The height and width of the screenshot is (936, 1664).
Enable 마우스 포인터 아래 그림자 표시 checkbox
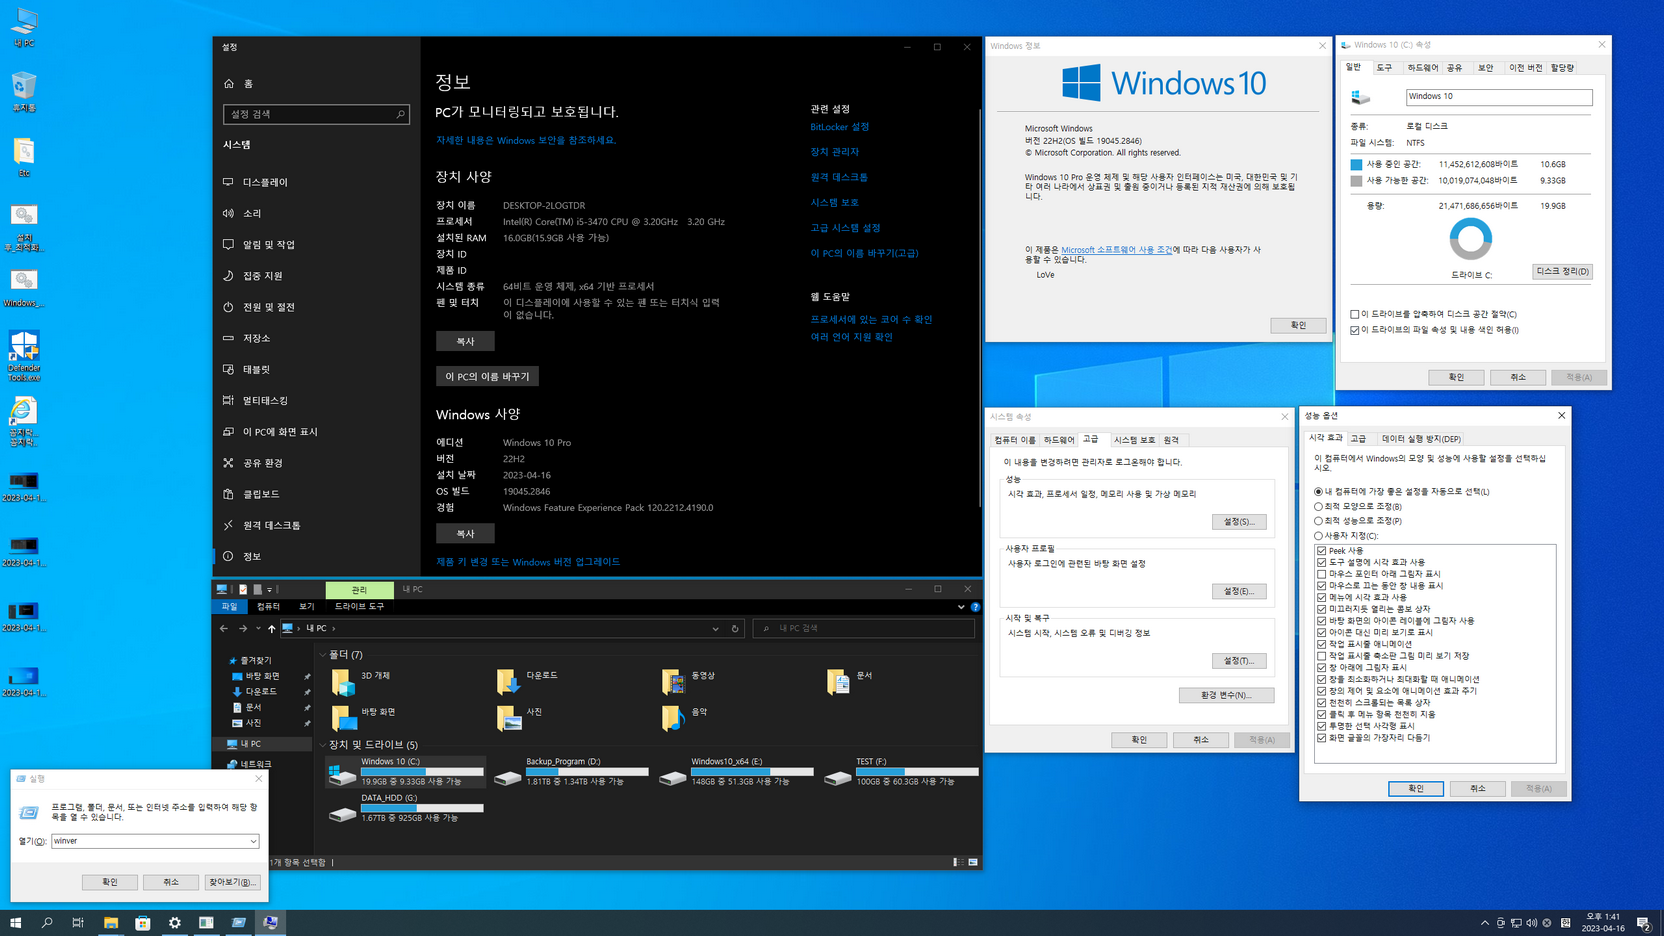click(1322, 574)
